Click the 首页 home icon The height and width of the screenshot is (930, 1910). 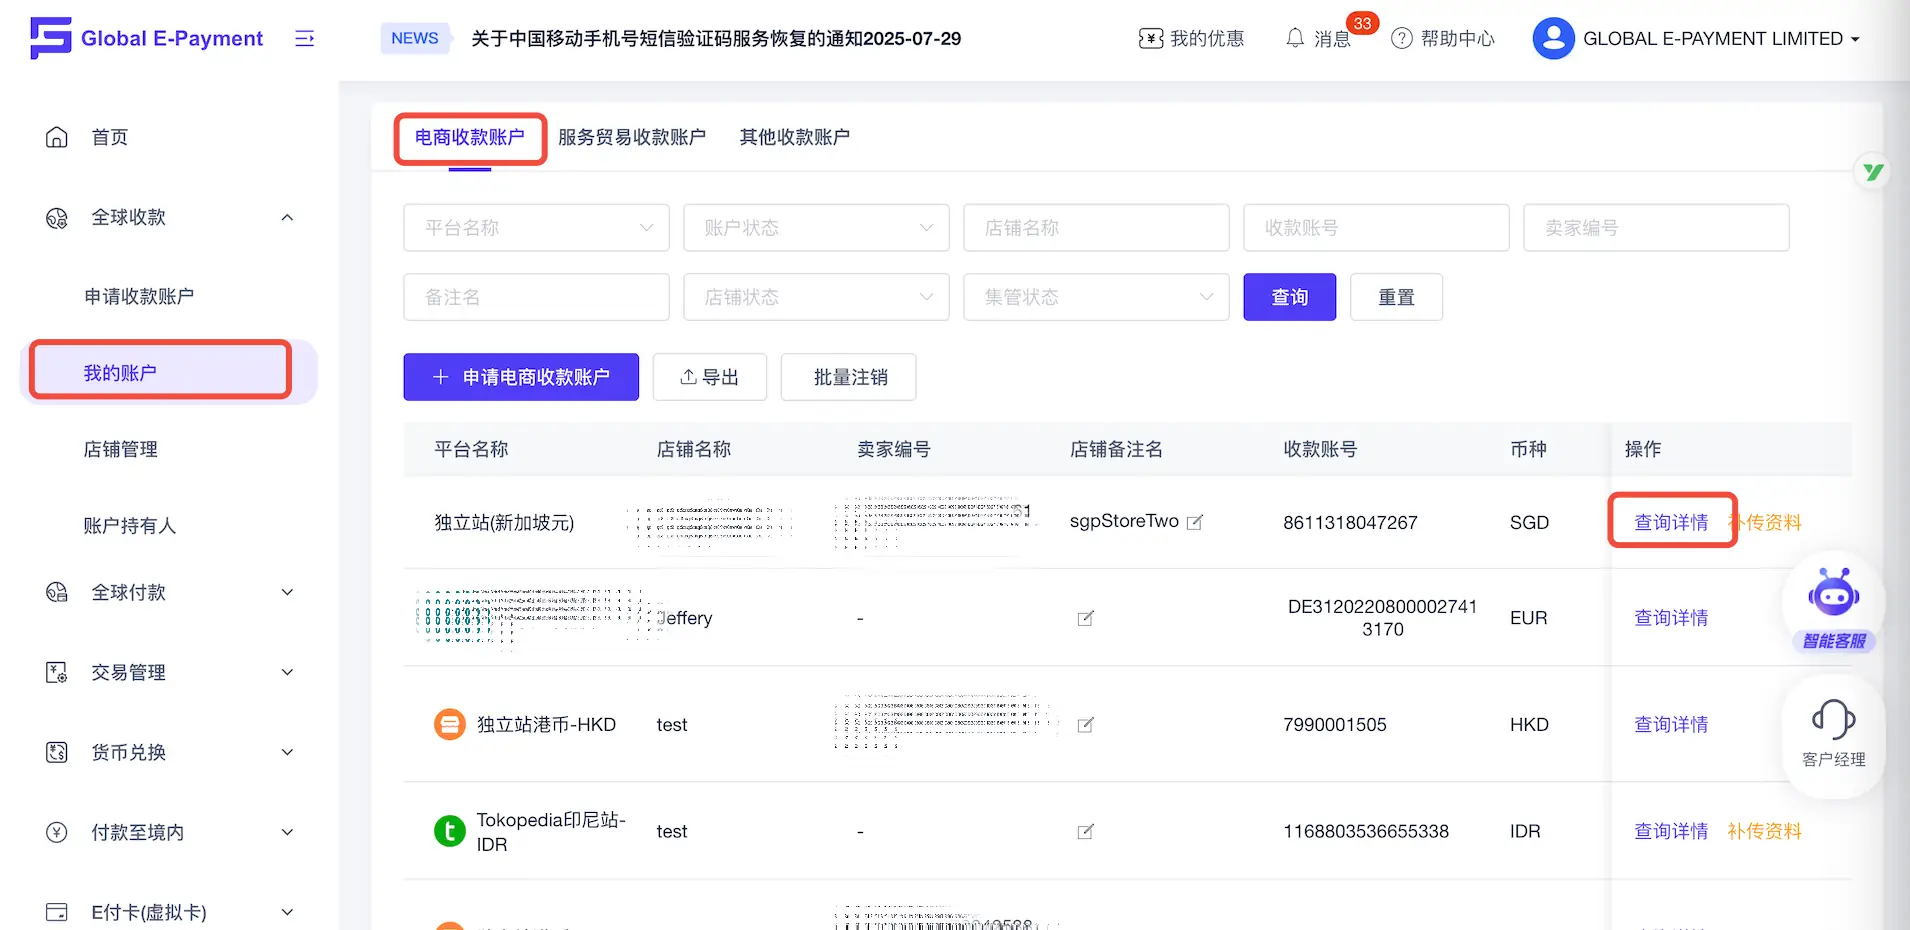point(57,137)
